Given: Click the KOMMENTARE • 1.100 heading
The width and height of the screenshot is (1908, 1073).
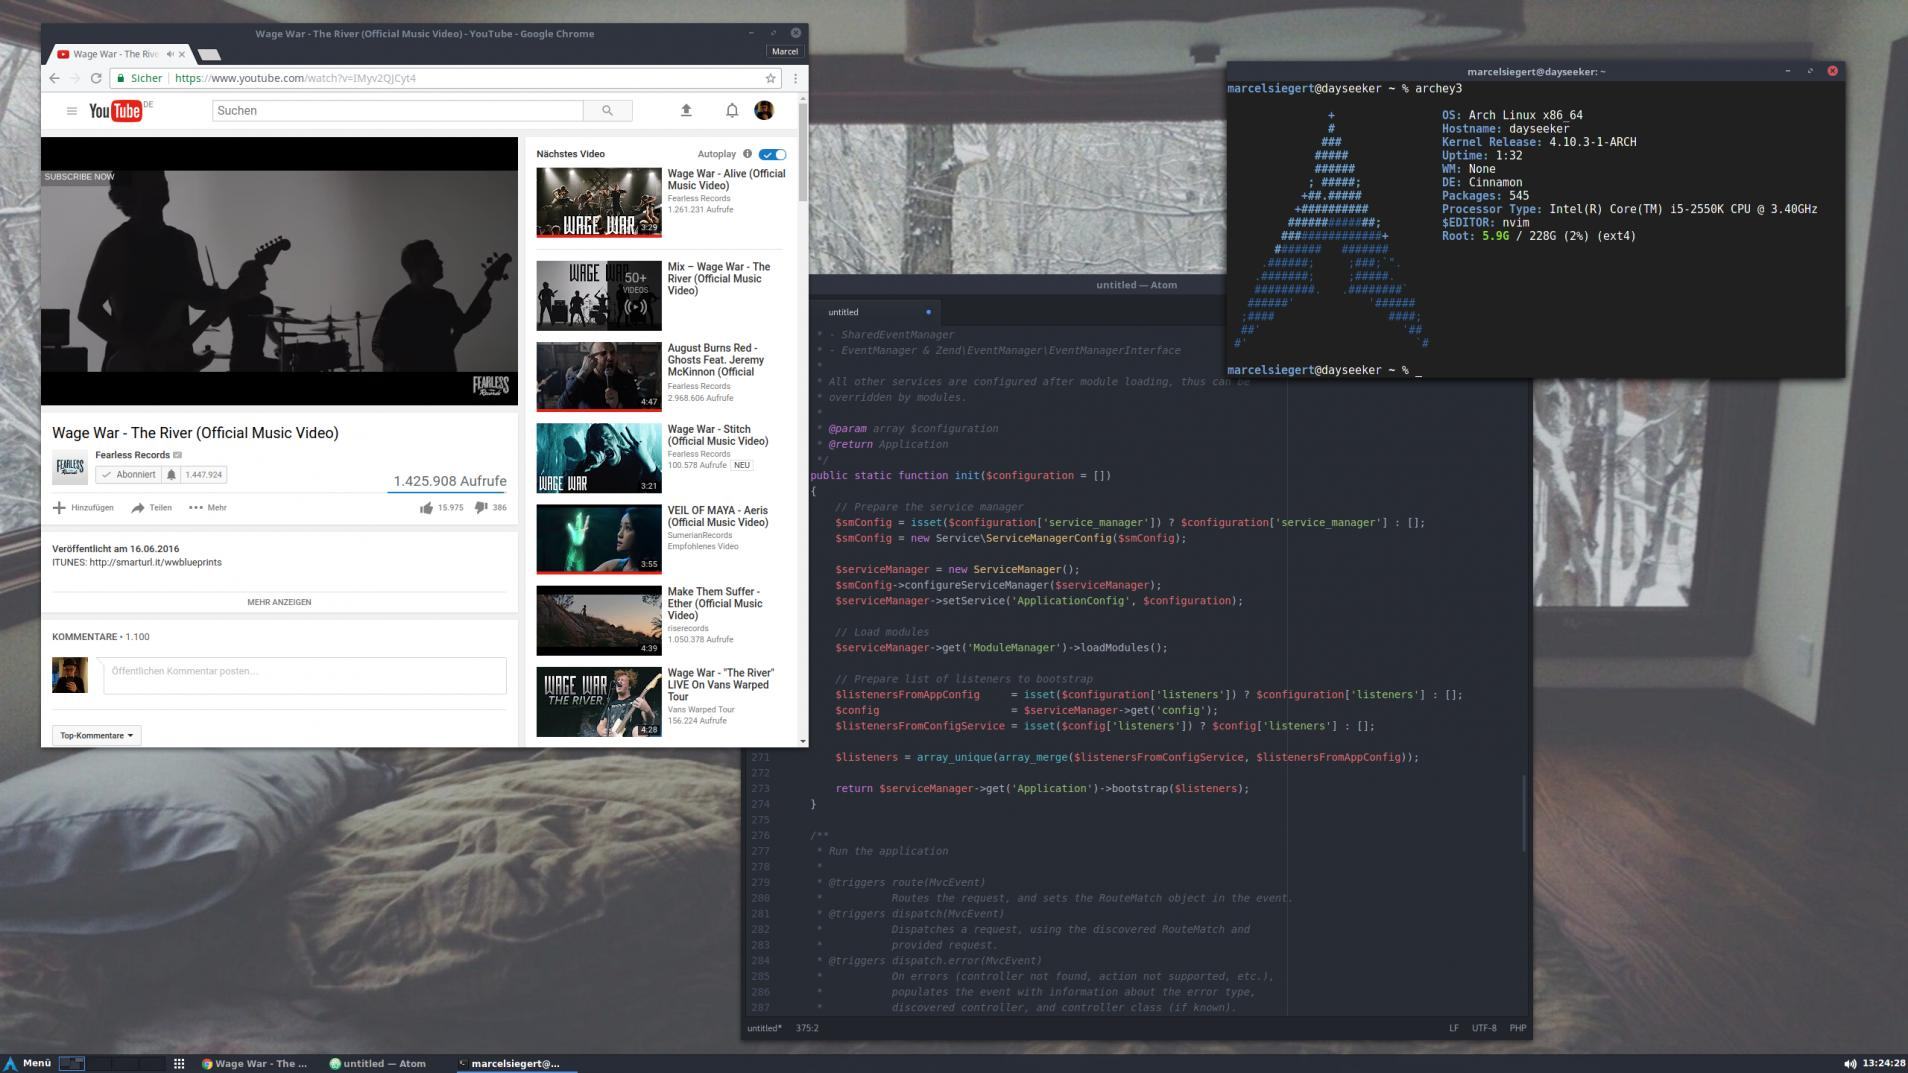Looking at the screenshot, I should pos(101,637).
